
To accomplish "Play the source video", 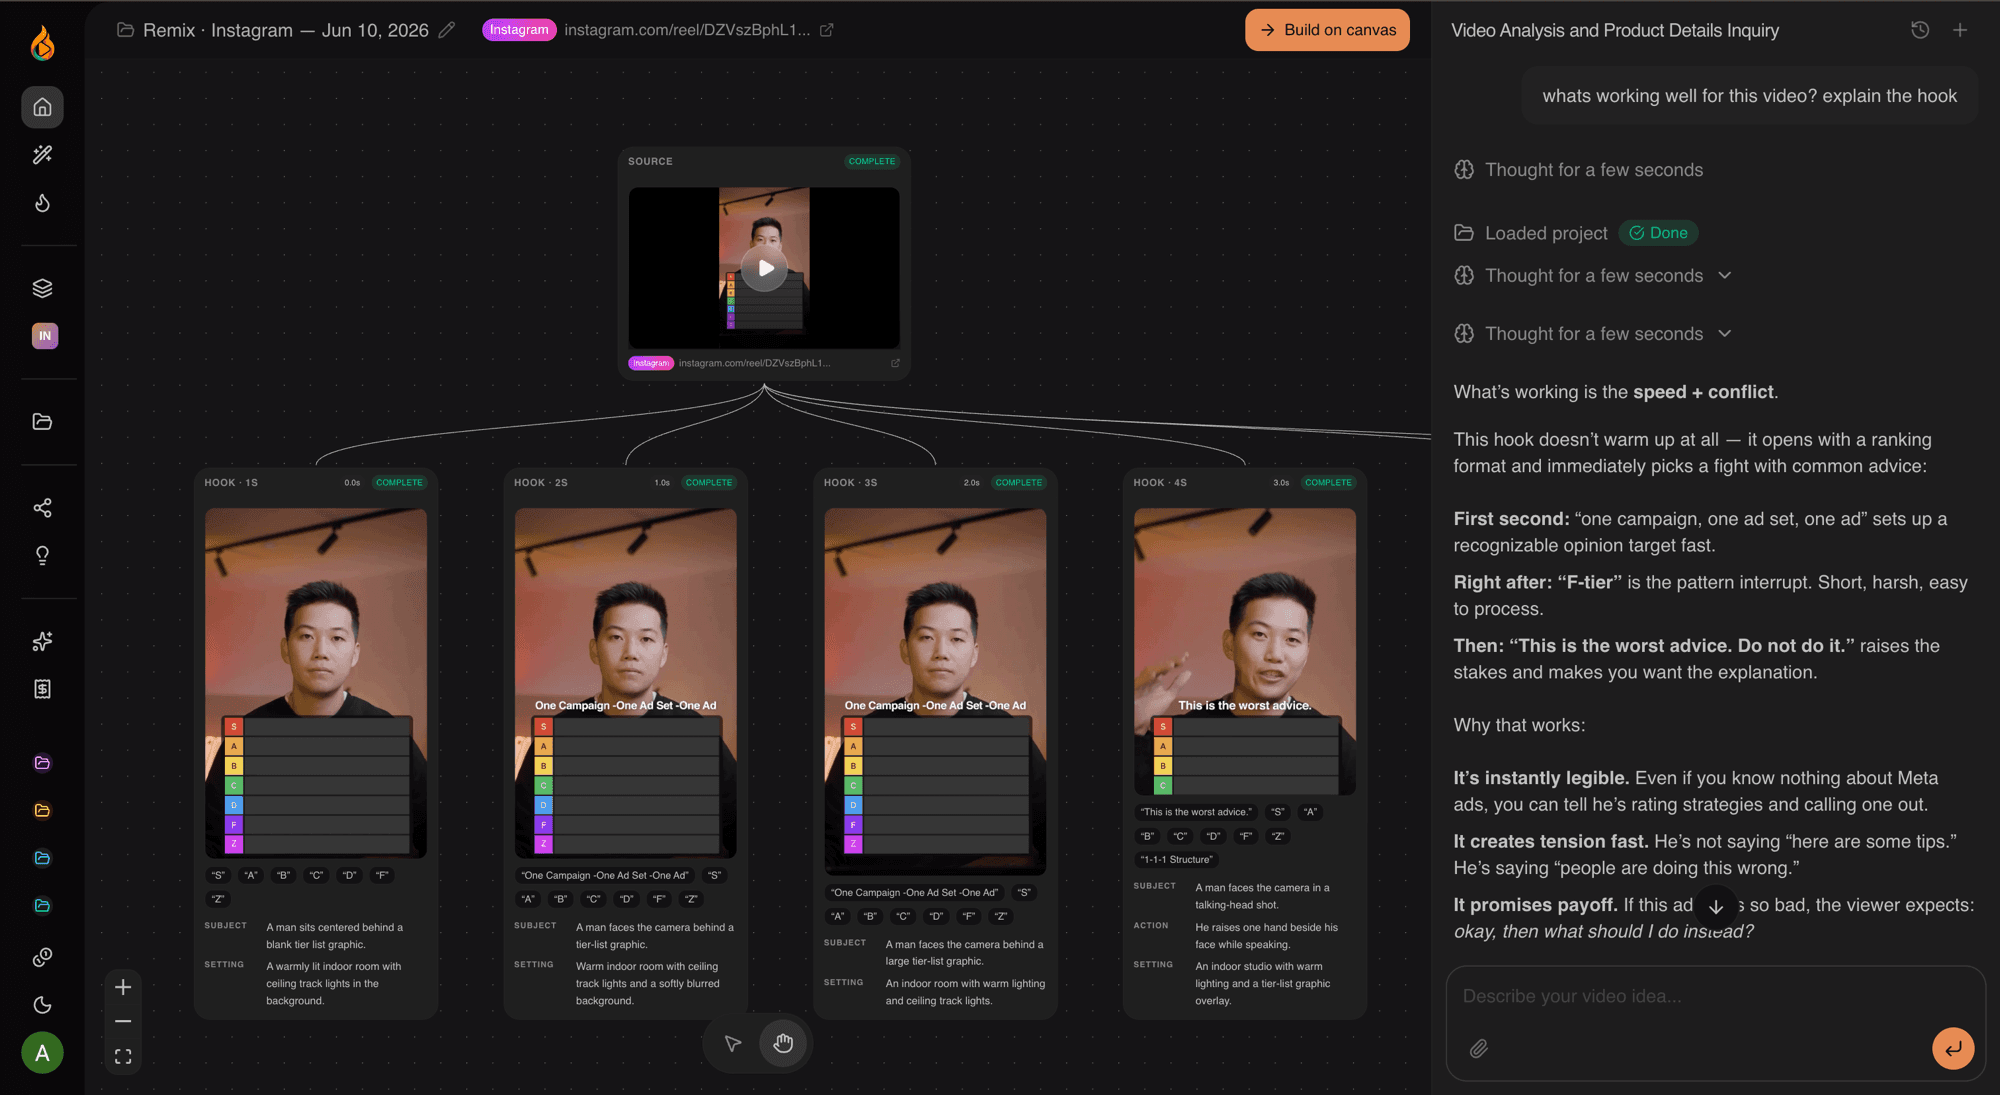I will click(765, 268).
